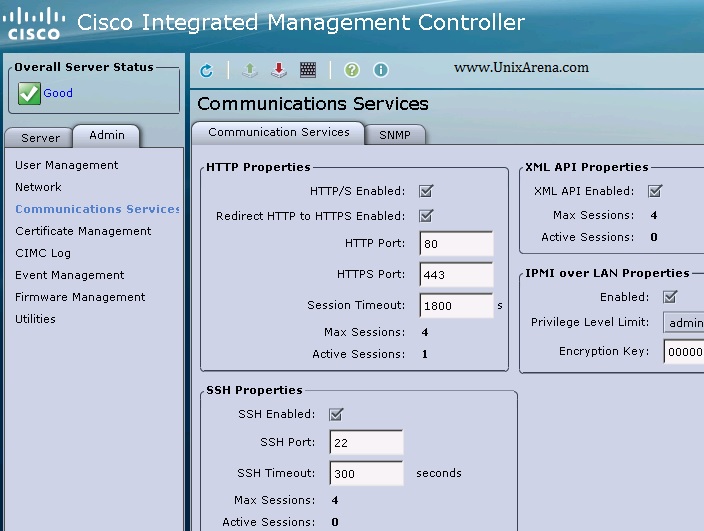Click the Encryption Key field
The image size is (704, 531).
(684, 351)
